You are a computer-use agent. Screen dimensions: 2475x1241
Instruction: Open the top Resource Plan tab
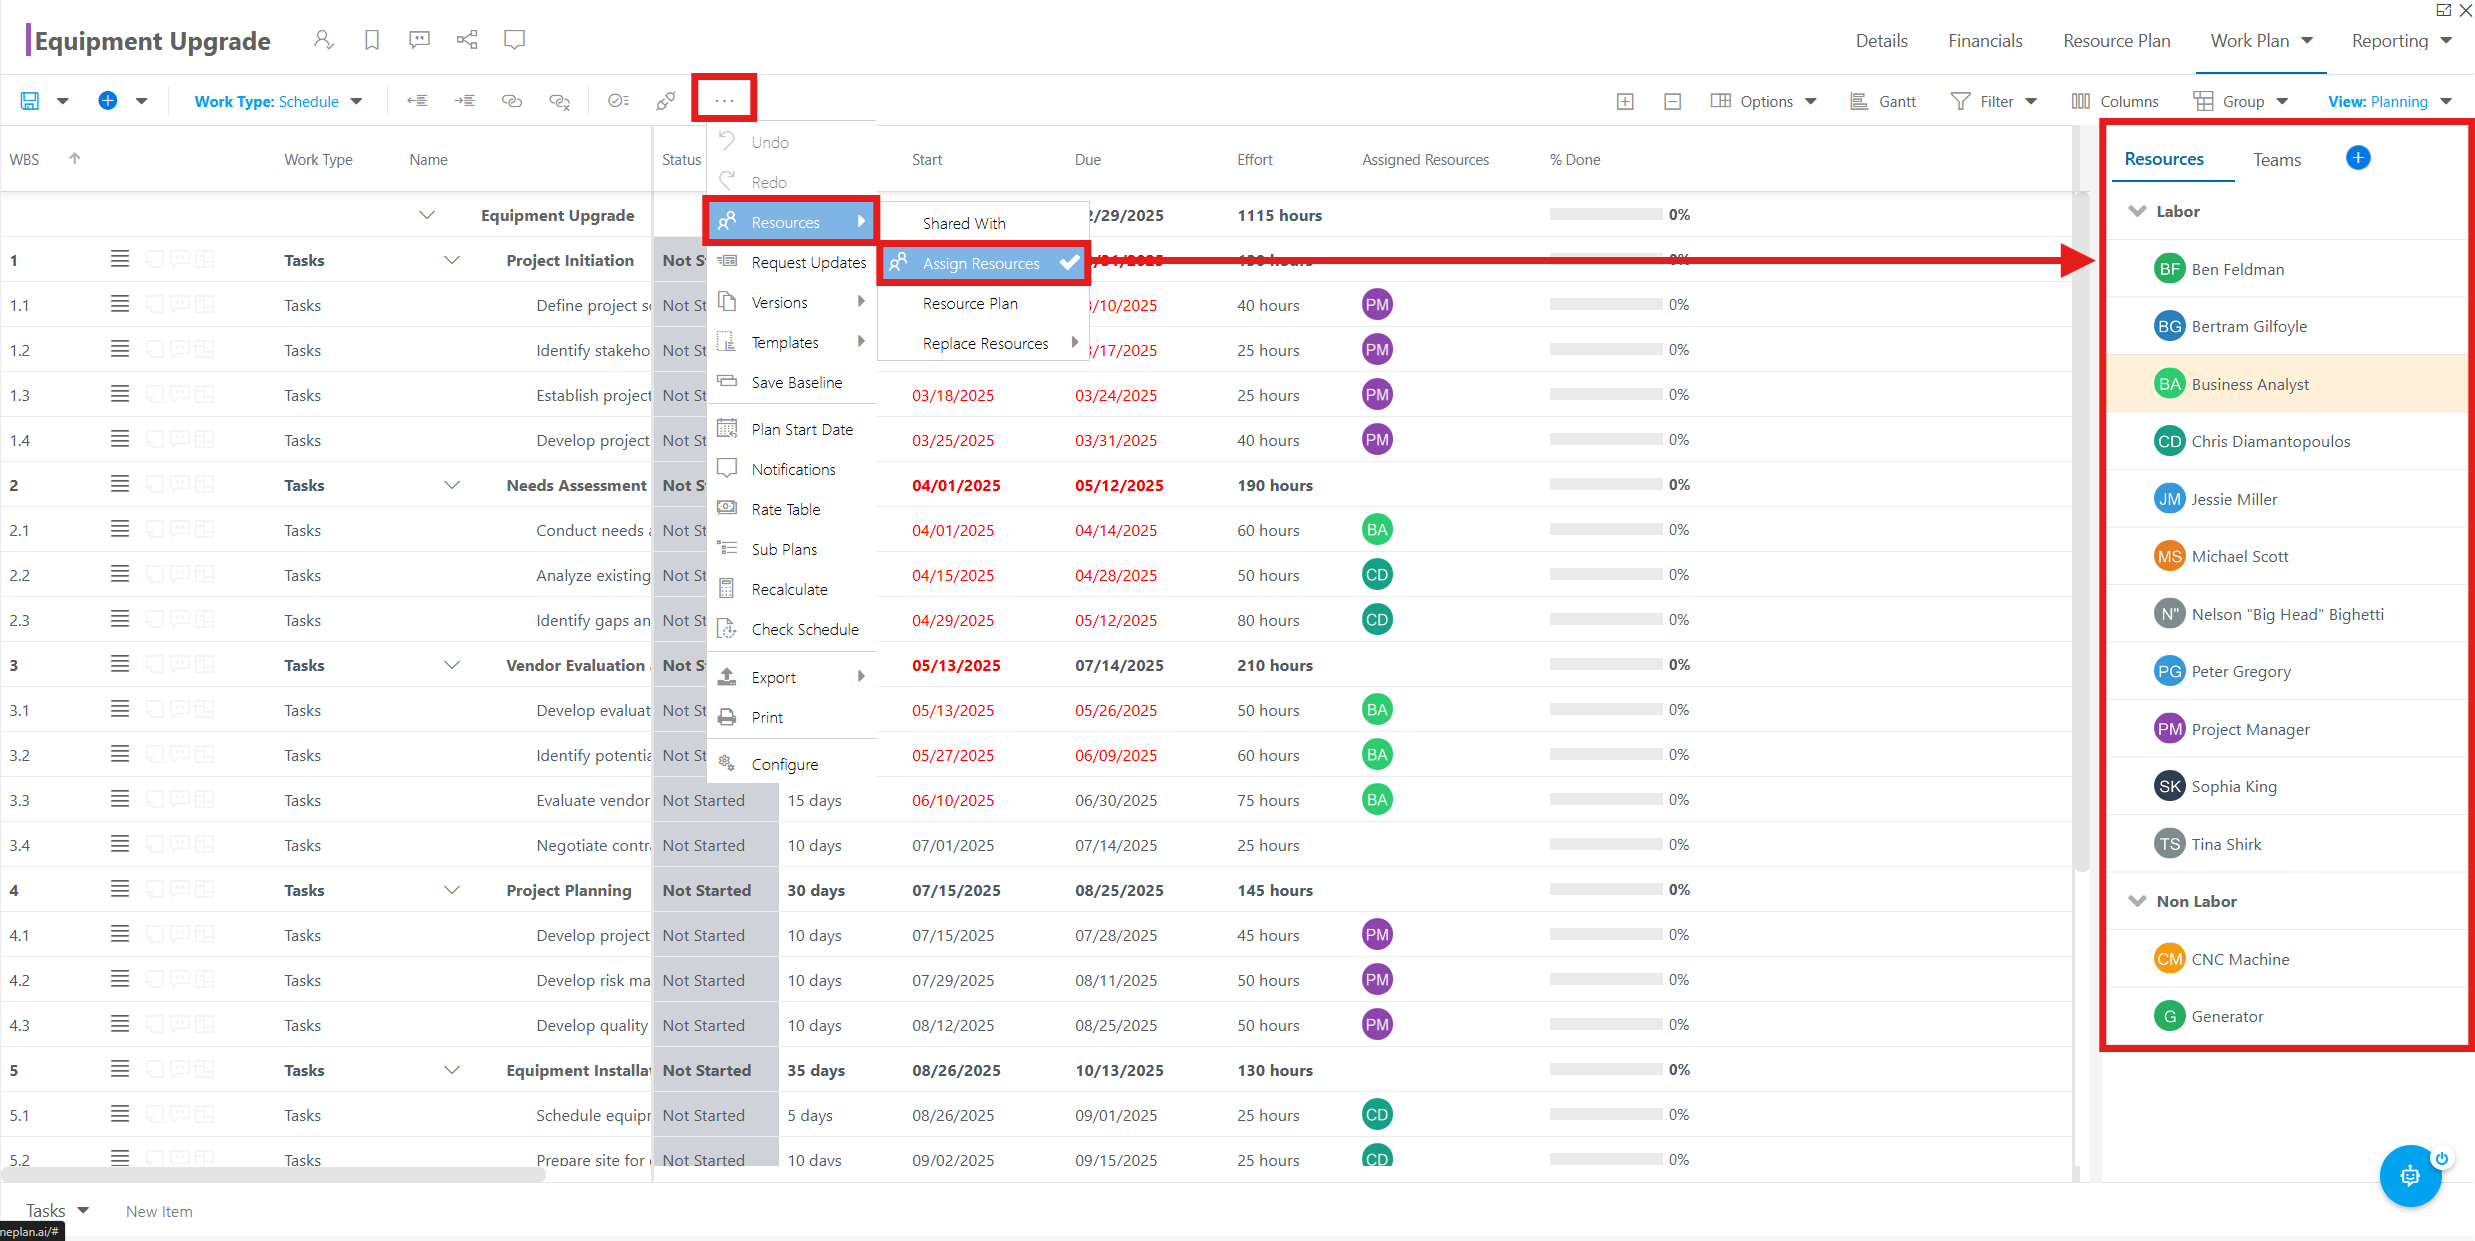(x=2116, y=41)
